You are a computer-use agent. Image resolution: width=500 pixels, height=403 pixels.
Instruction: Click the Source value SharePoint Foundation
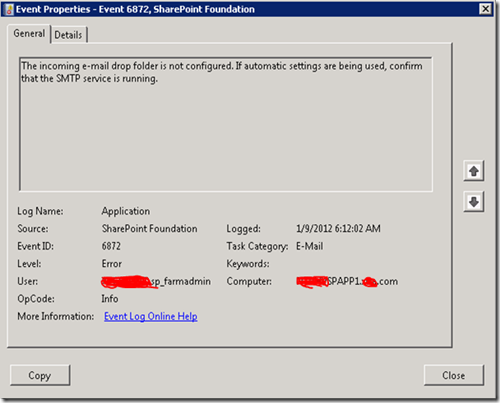pos(149,229)
